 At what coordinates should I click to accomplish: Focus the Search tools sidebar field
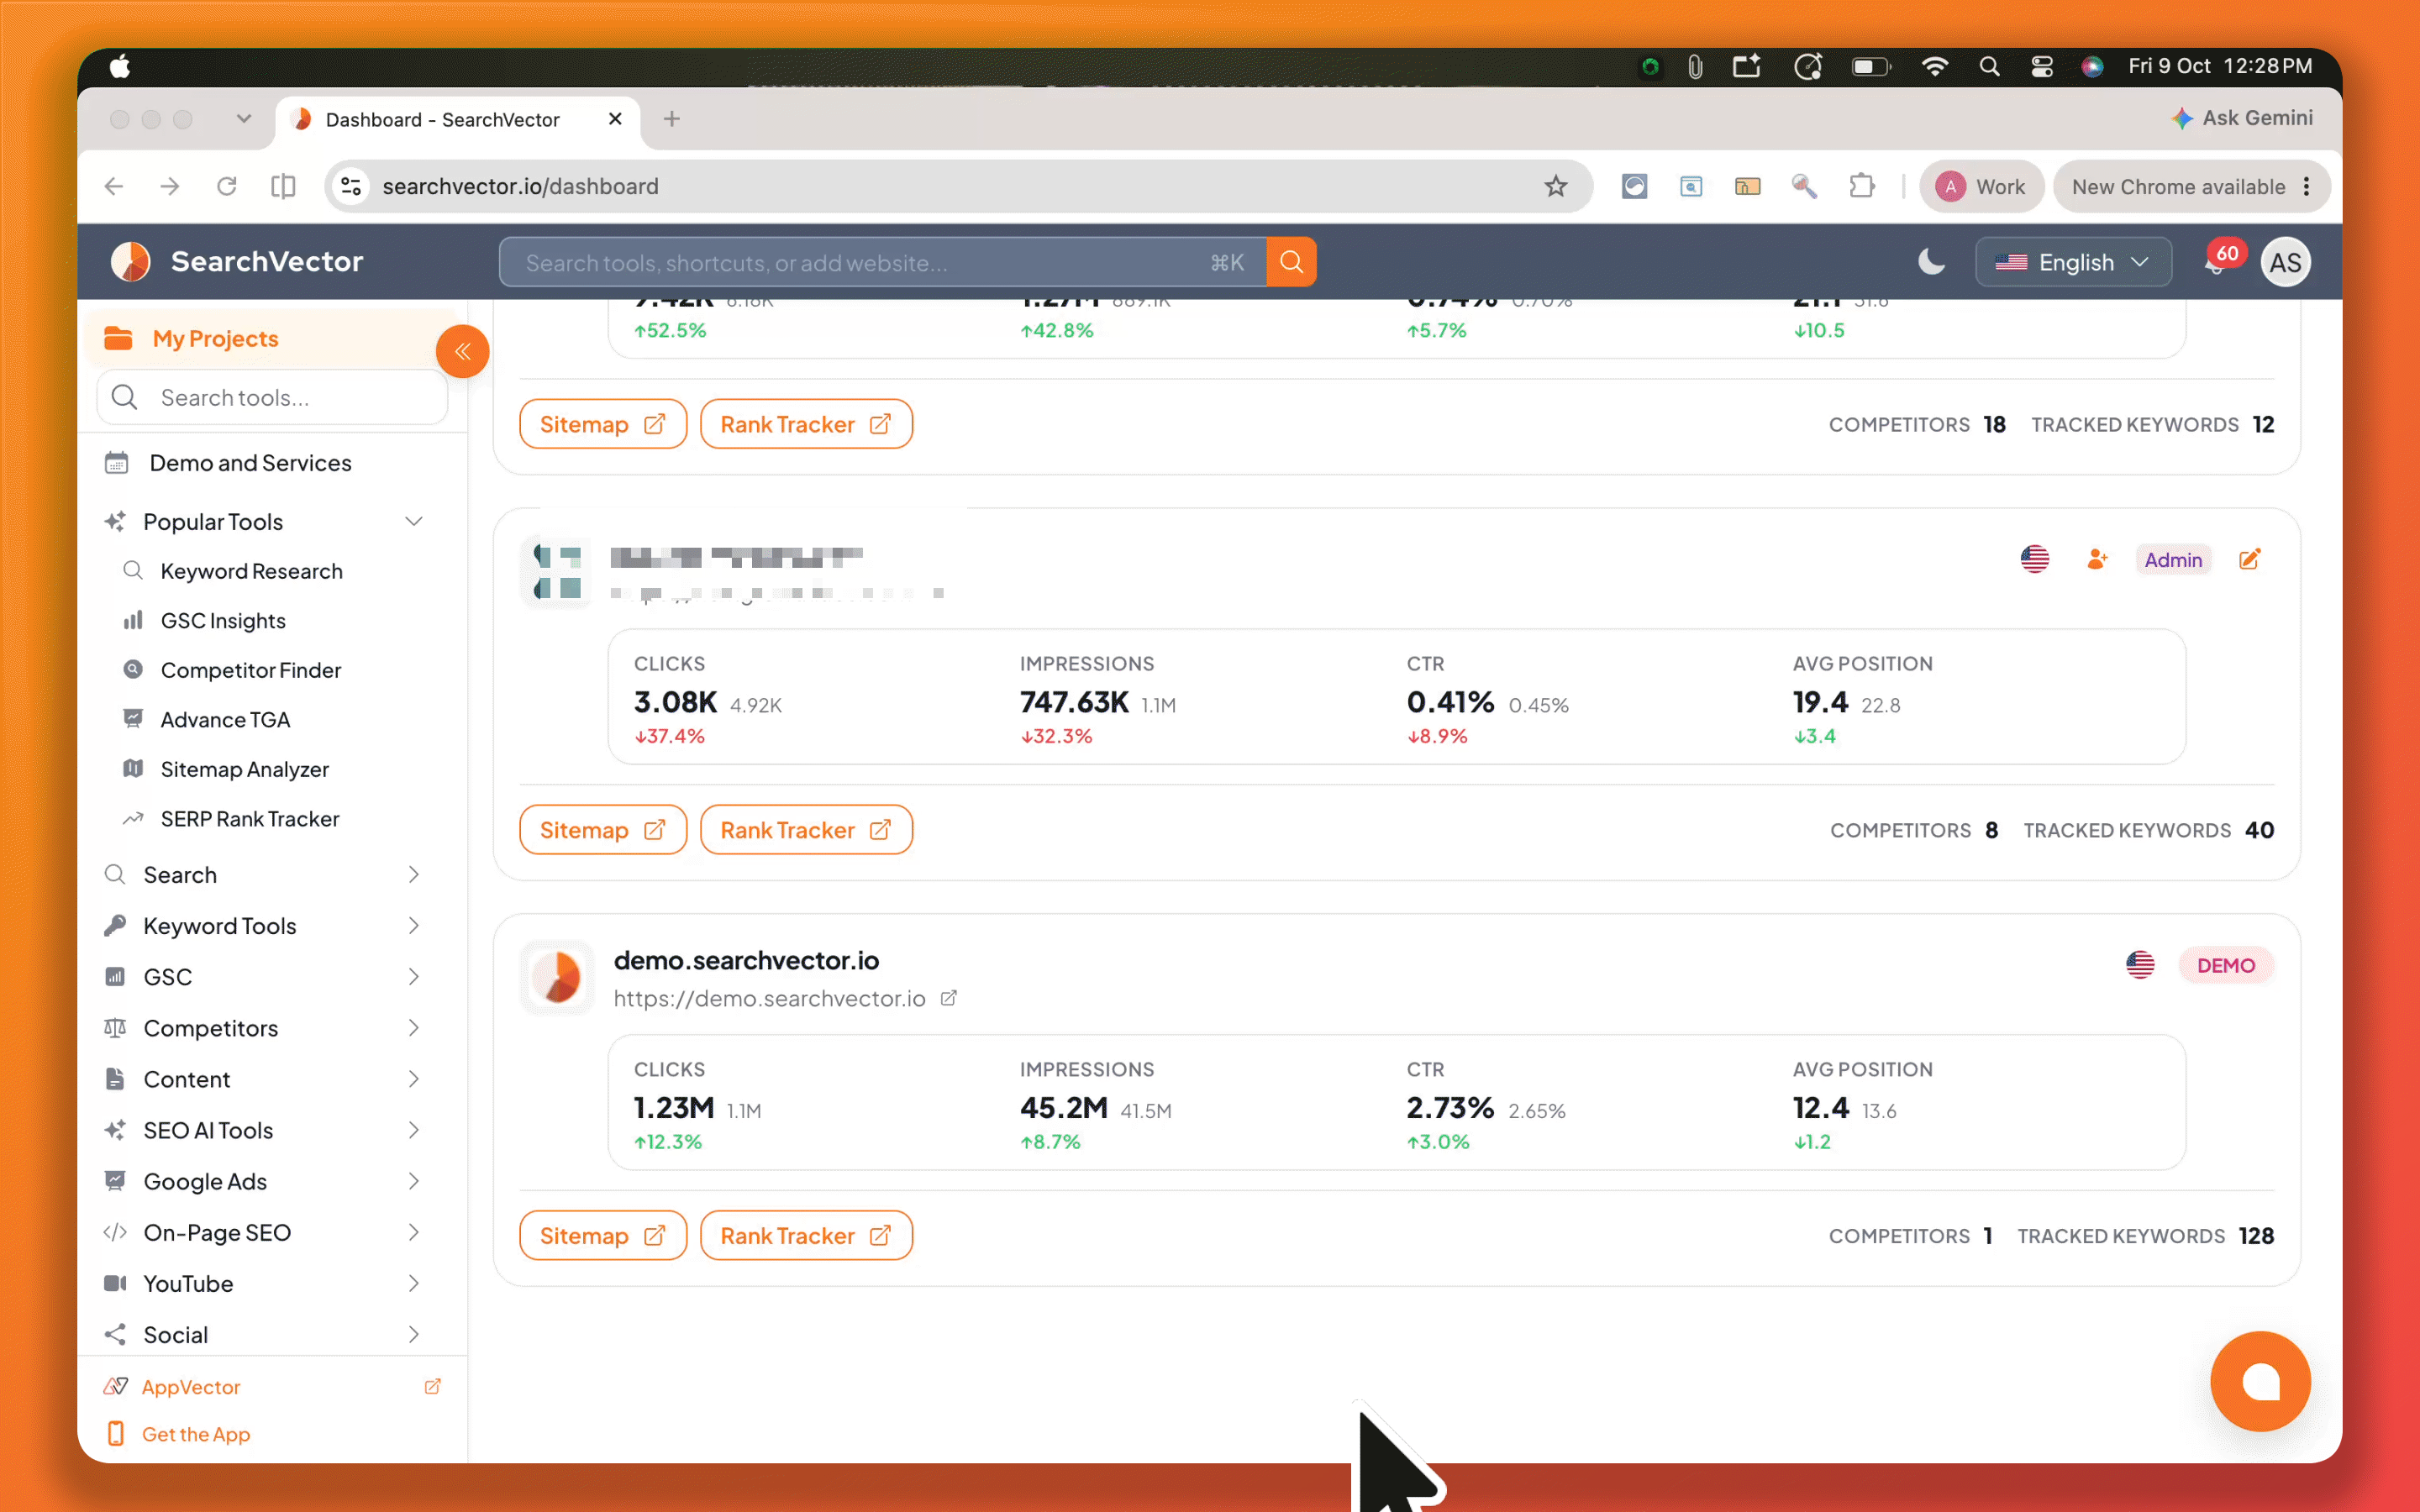(271, 397)
